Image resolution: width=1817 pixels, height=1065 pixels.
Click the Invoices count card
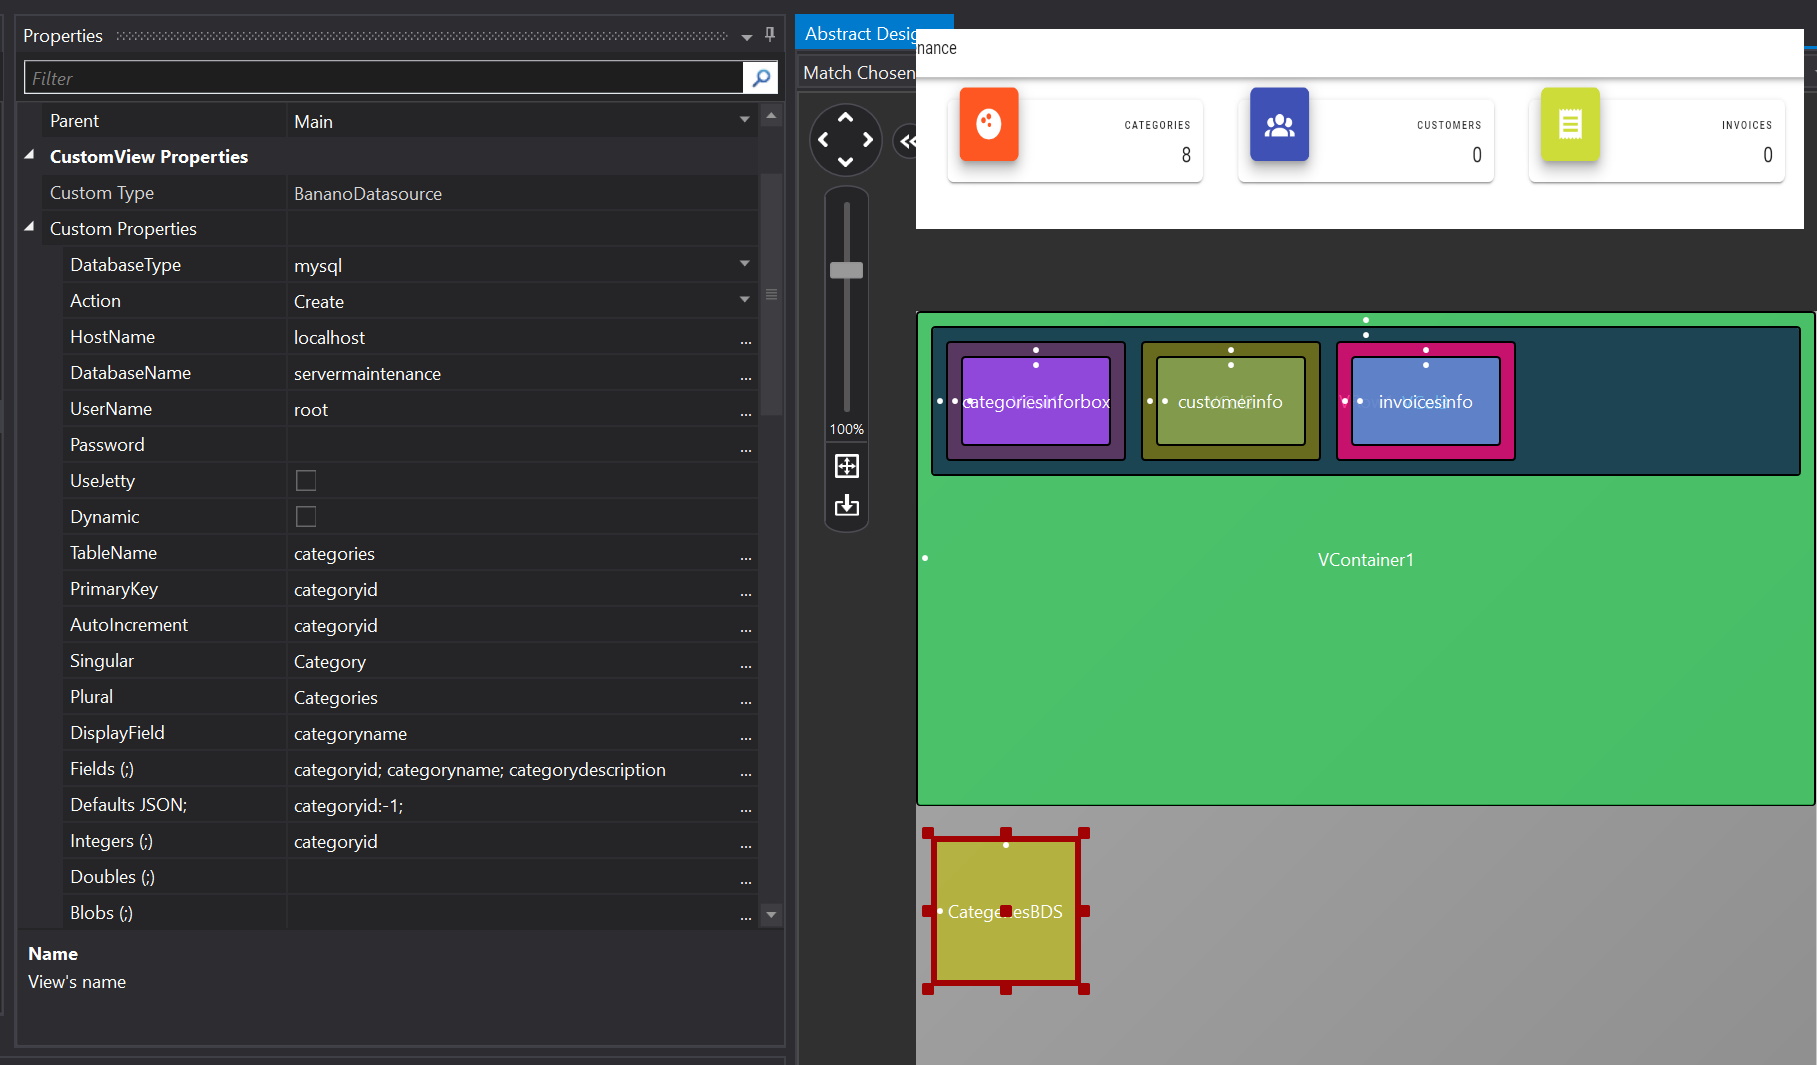1657,140
